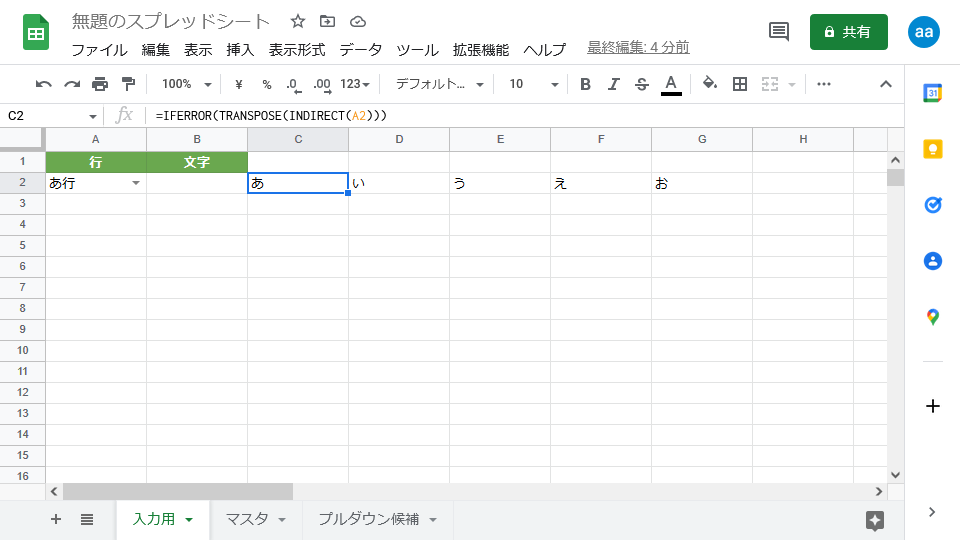Open the デフォルト font dropdown
Viewport: 960px width, 540px height.
point(440,84)
